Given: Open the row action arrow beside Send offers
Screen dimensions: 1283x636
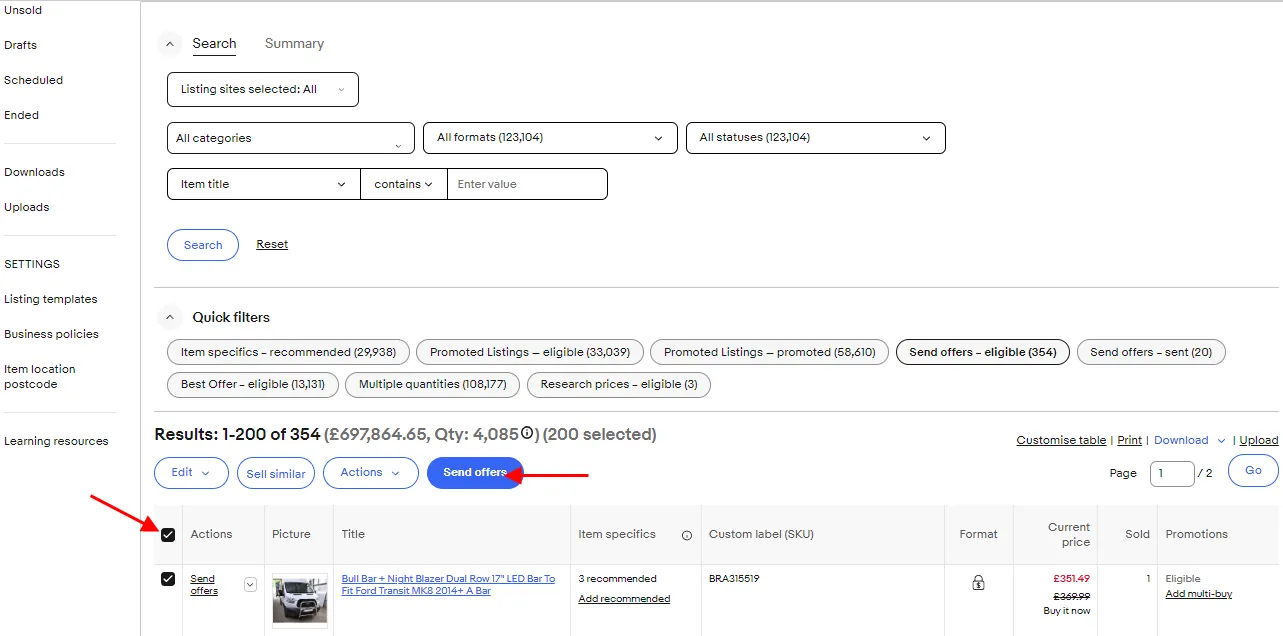Looking at the screenshot, I should 251,584.
